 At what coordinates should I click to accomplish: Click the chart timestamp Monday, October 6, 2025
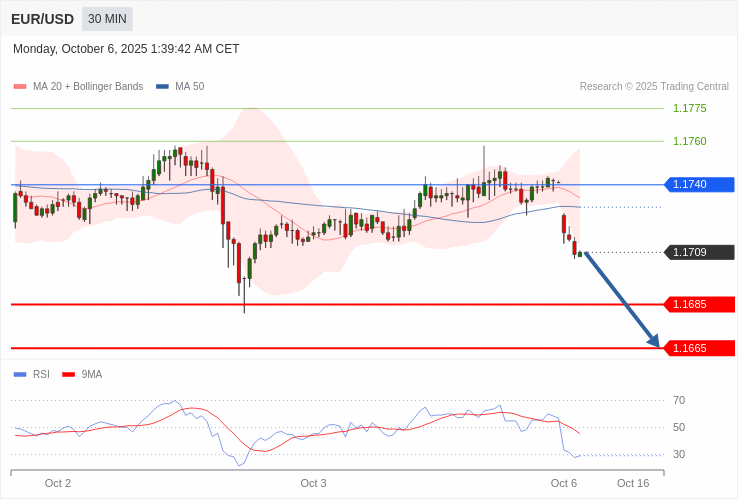(126, 49)
